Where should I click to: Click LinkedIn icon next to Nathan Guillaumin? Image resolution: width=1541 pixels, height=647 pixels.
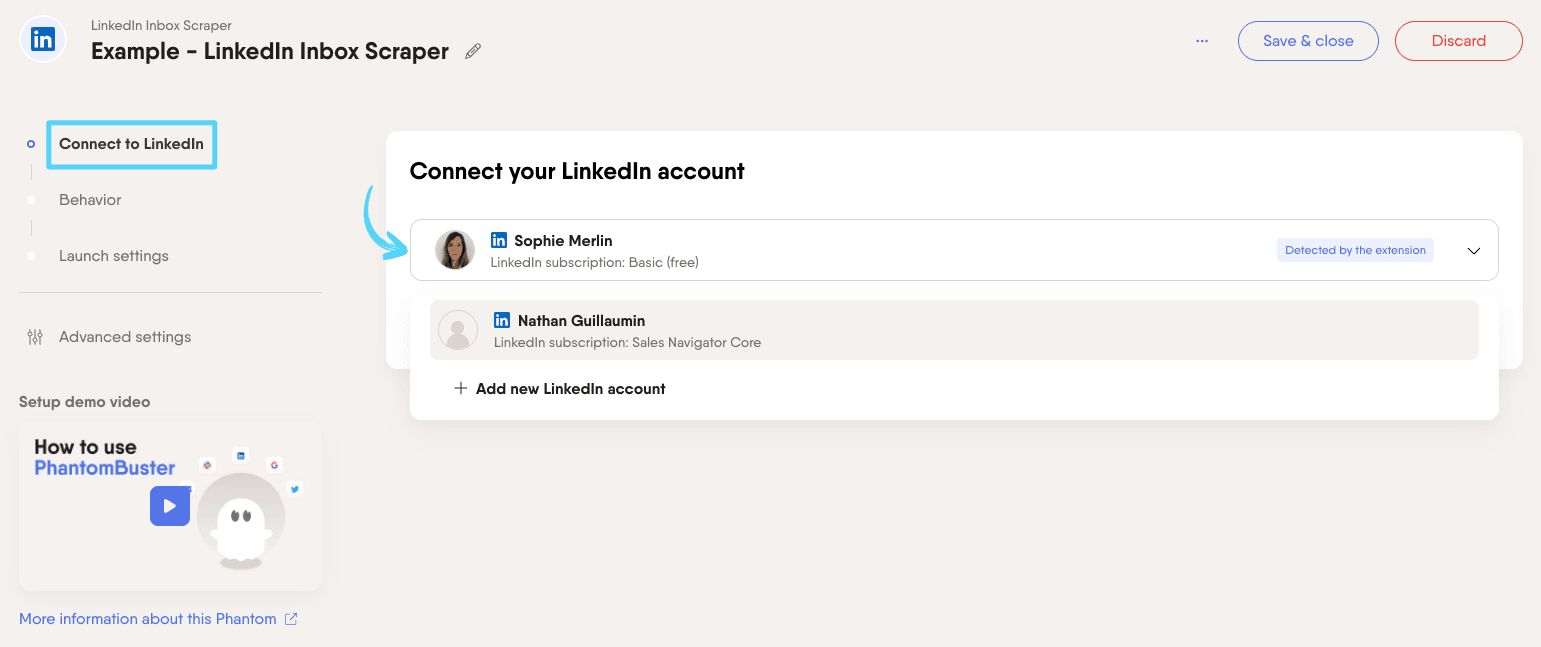pos(502,320)
